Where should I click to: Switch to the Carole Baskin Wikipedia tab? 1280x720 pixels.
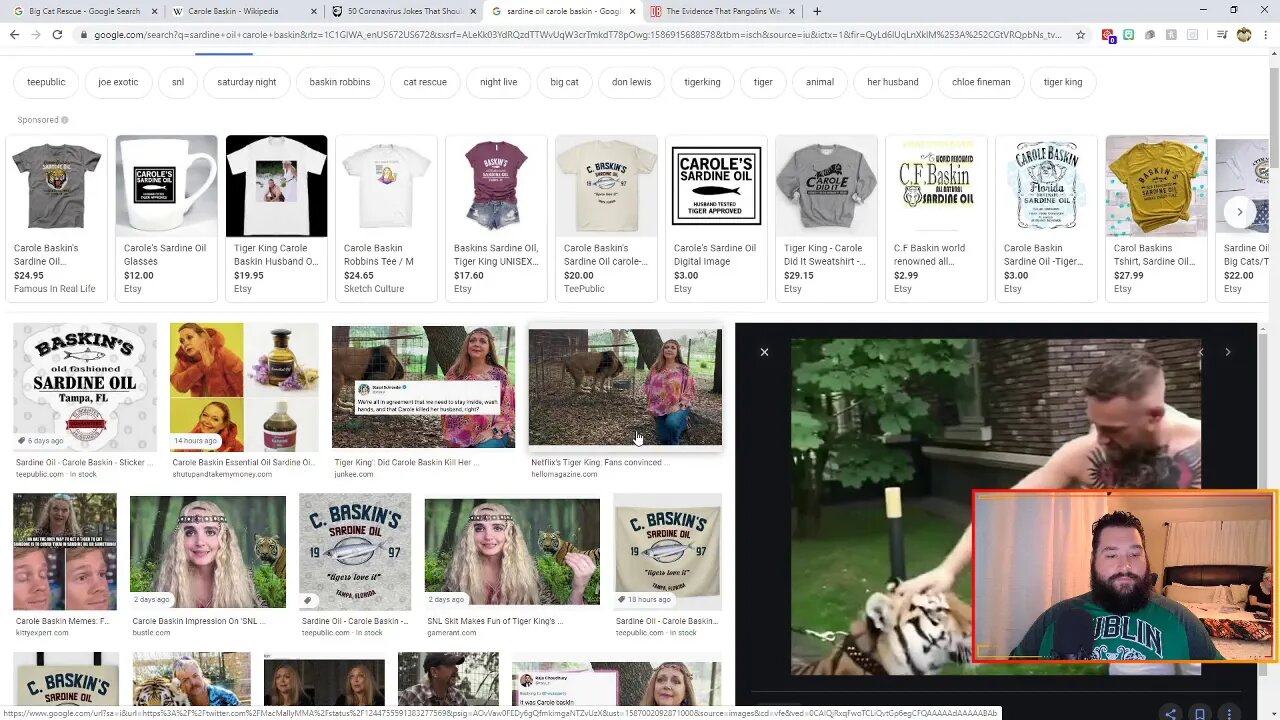(x=243, y=11)
